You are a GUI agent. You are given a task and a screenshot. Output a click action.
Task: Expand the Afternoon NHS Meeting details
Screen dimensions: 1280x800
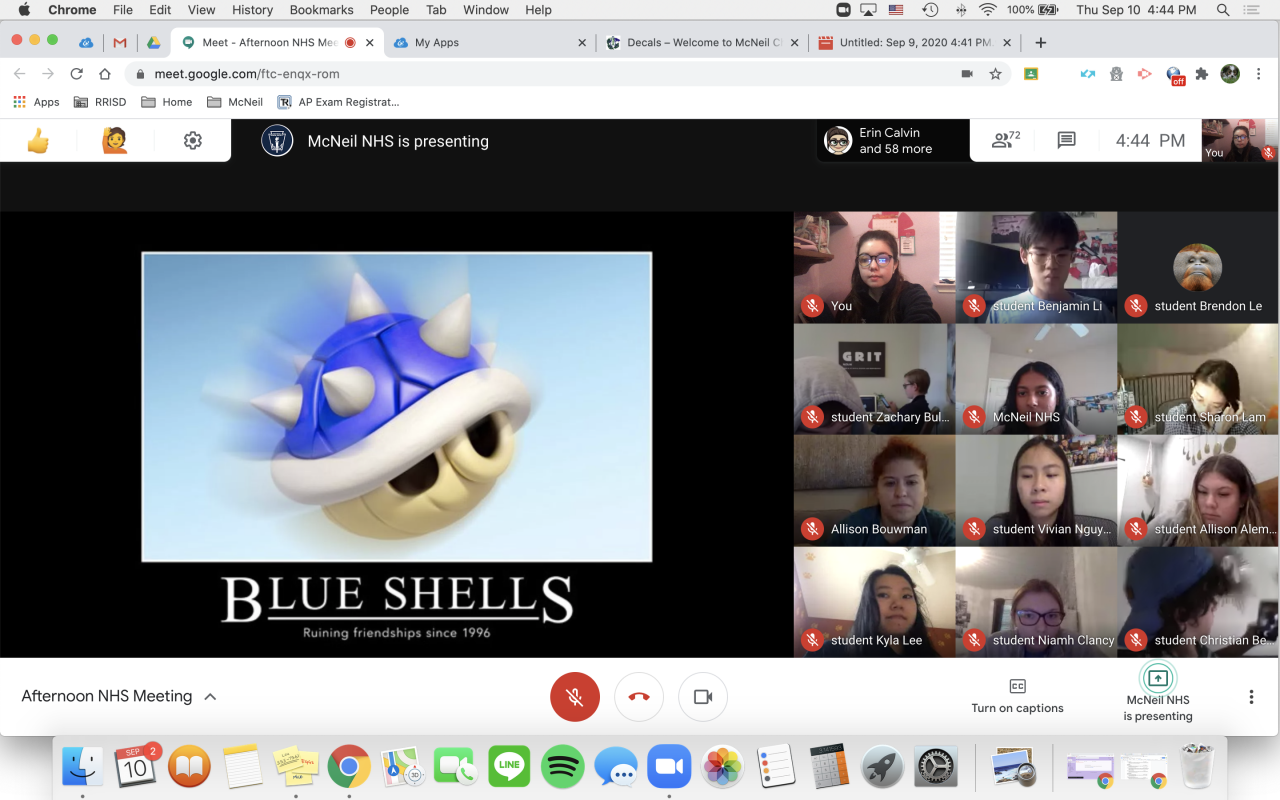(x=118, y=697)
